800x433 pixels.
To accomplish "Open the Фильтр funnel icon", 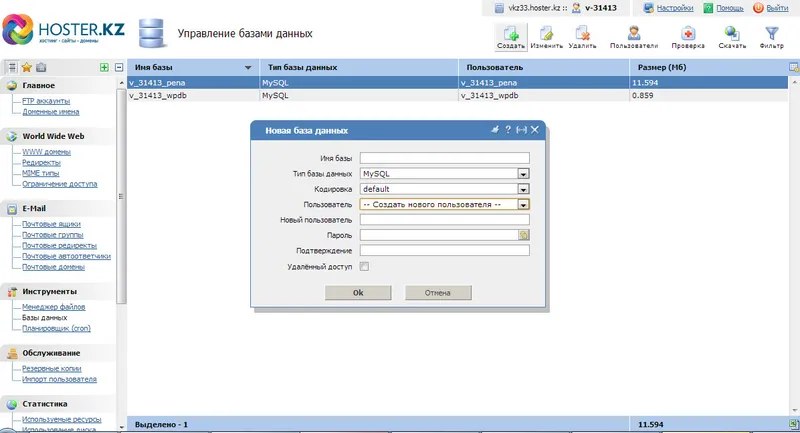I will tap(771, 37).
